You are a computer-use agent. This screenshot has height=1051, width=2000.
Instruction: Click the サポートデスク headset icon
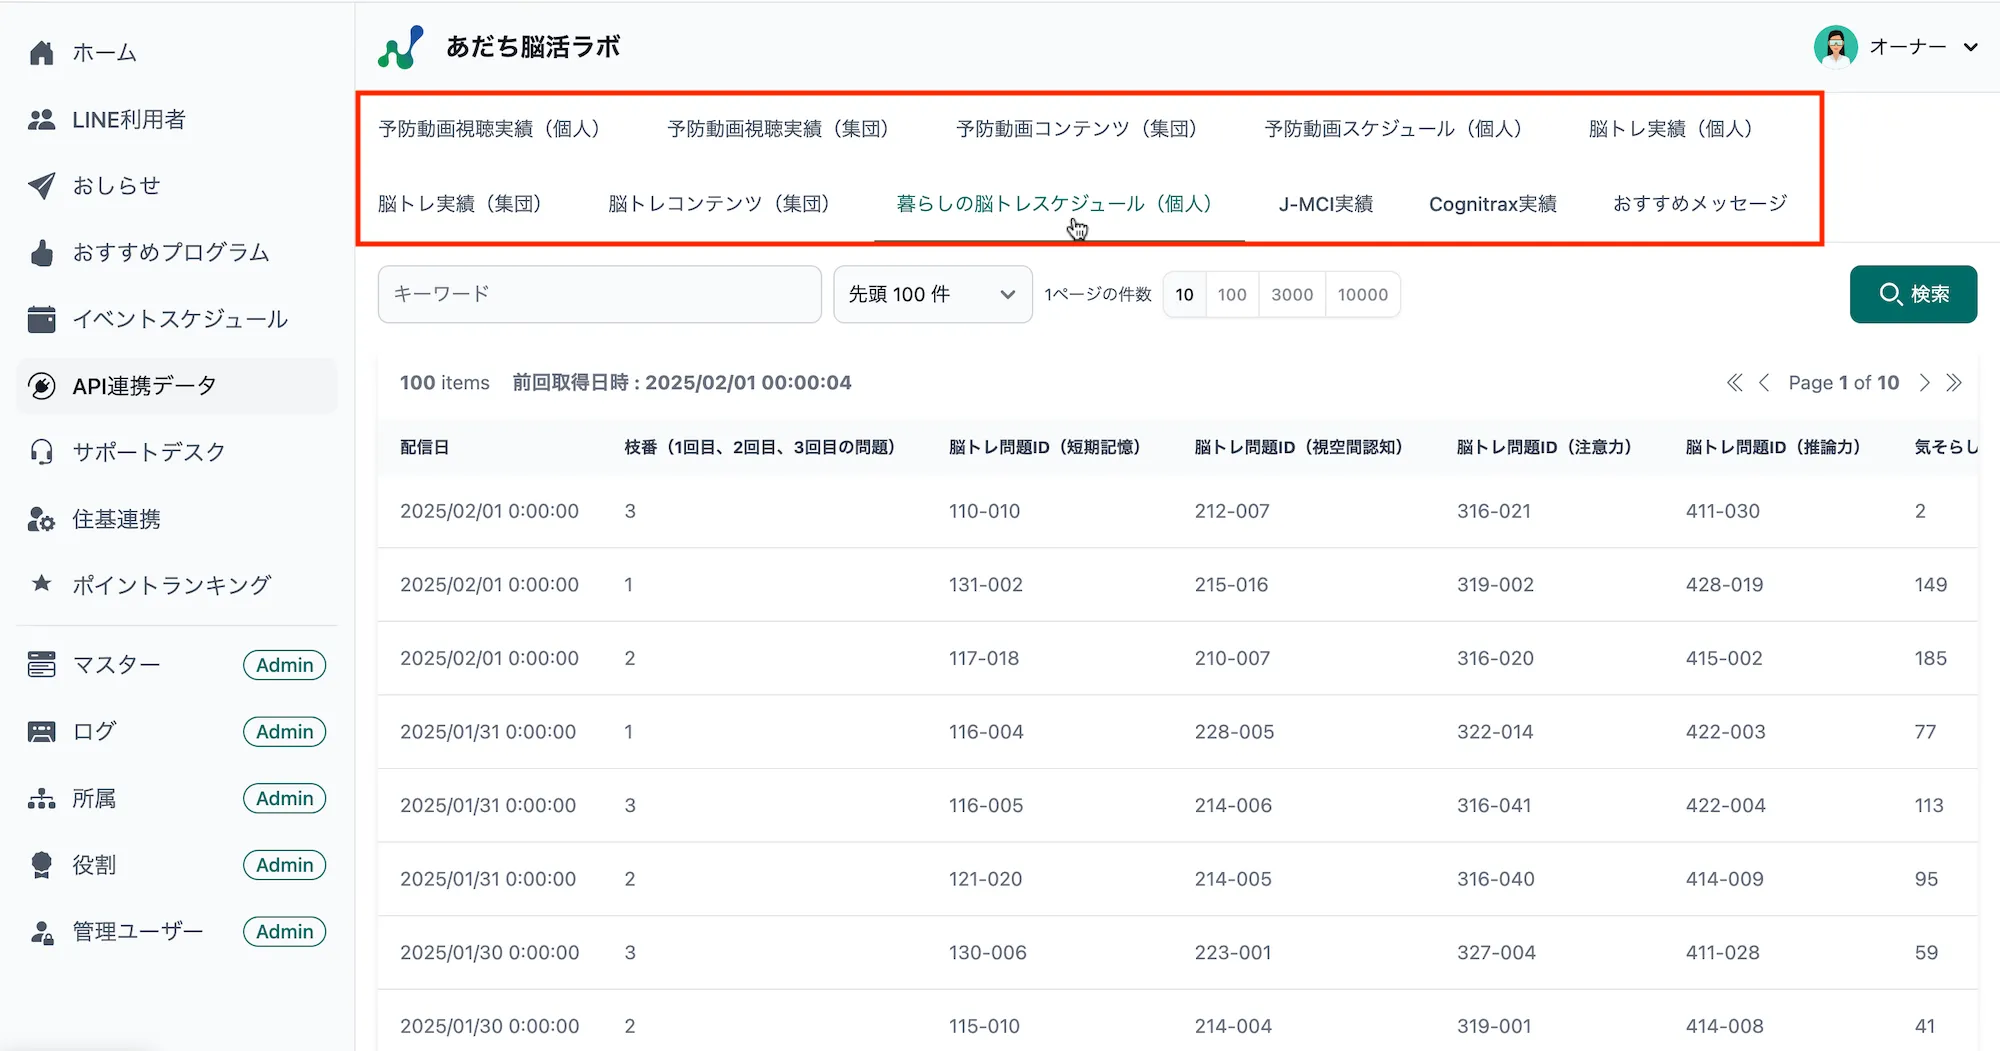tap(41, 452)
